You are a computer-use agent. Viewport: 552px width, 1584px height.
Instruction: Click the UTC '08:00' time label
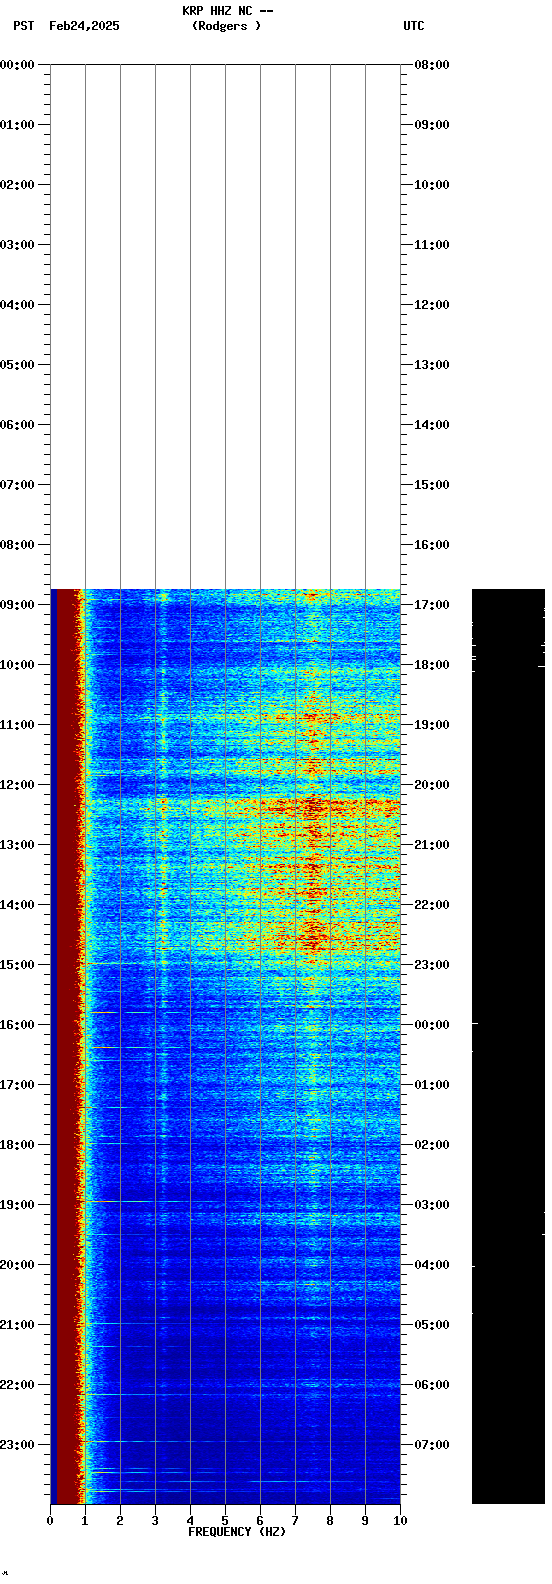coord(432,65)
